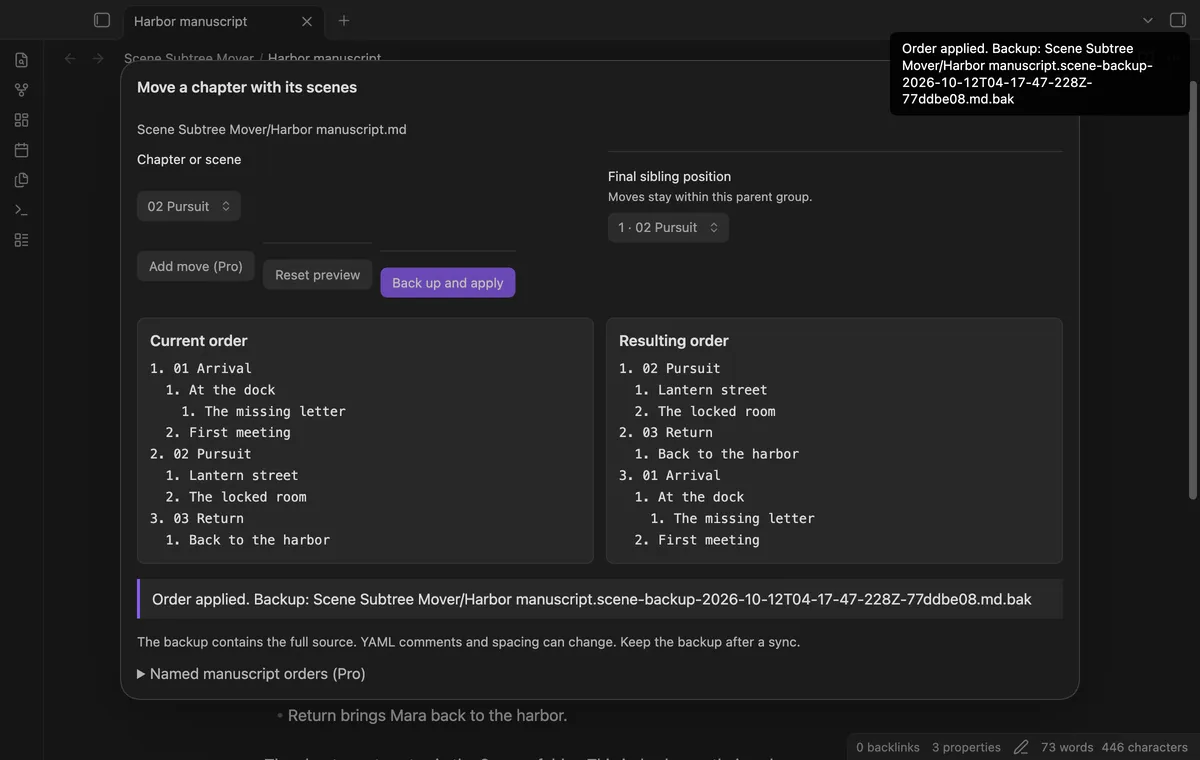Click 'At the dock' in Resulting order

tap(701, 497)
